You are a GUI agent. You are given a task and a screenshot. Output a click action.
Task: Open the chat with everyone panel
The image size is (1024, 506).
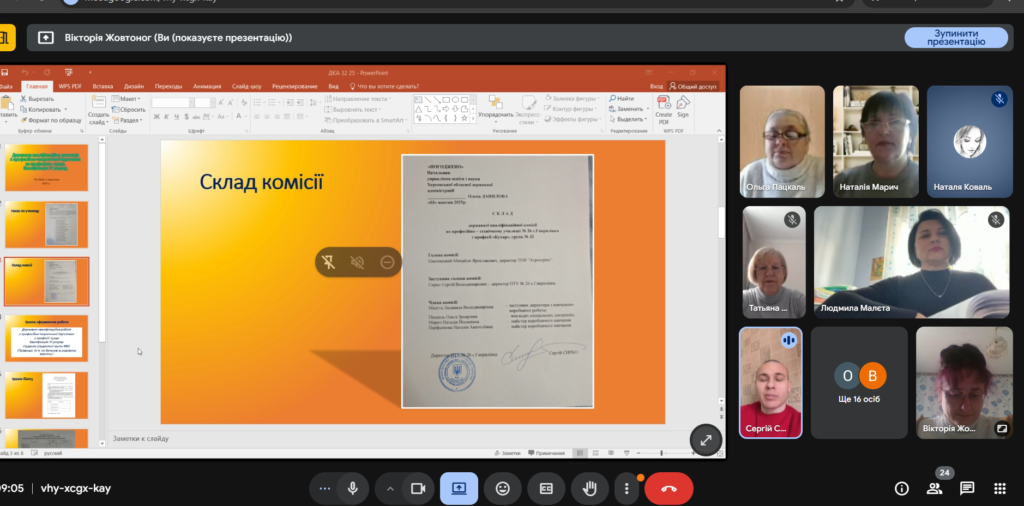pyautogui.click(x=967, y=488)
